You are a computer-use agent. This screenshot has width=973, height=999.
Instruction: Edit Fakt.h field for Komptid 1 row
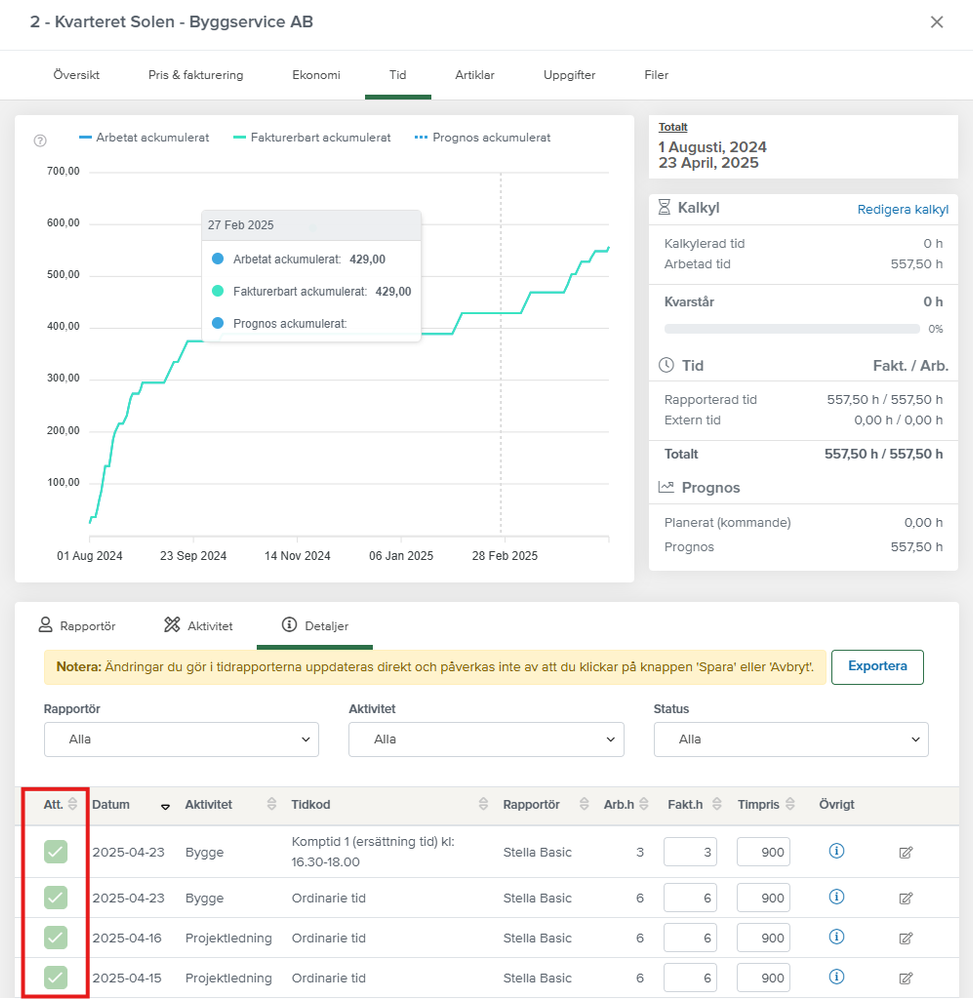690,852
